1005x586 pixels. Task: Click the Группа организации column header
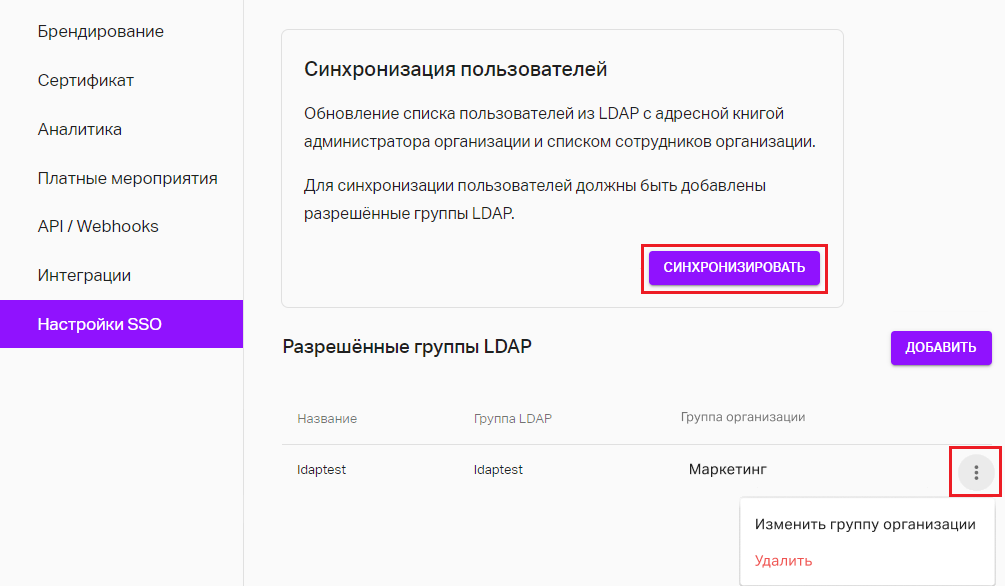point(743,417)
